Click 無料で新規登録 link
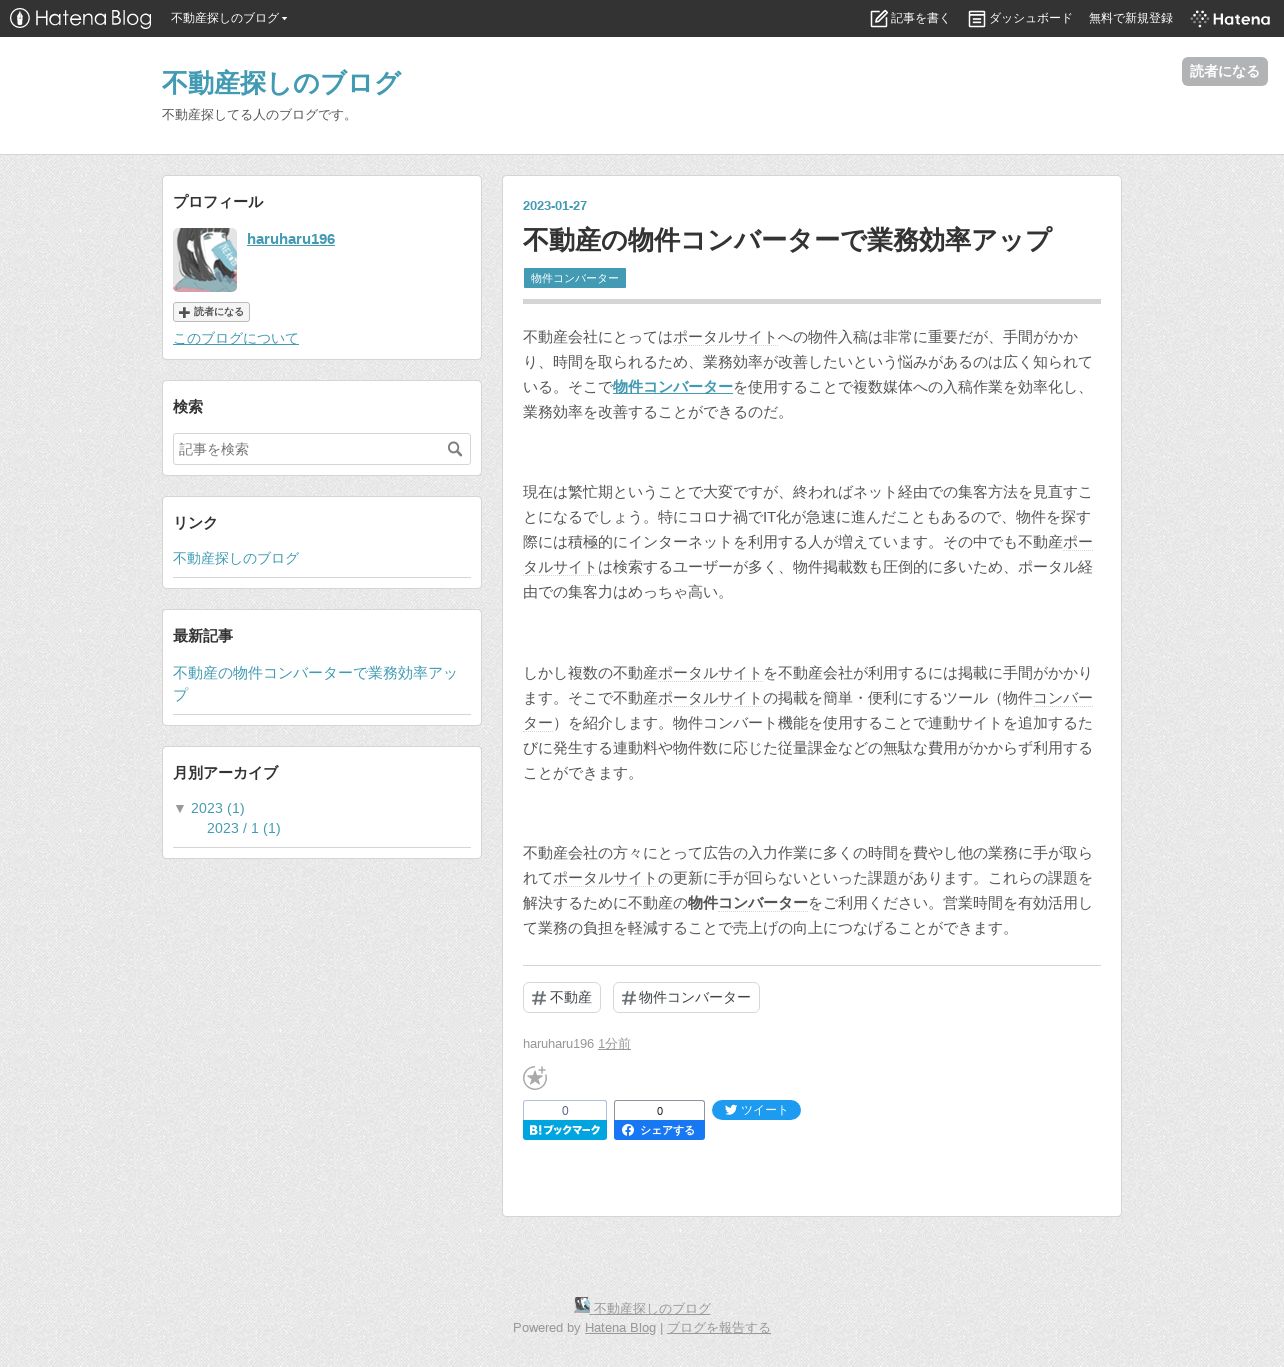The image size is (1284, 1367). coord(1131,18)
